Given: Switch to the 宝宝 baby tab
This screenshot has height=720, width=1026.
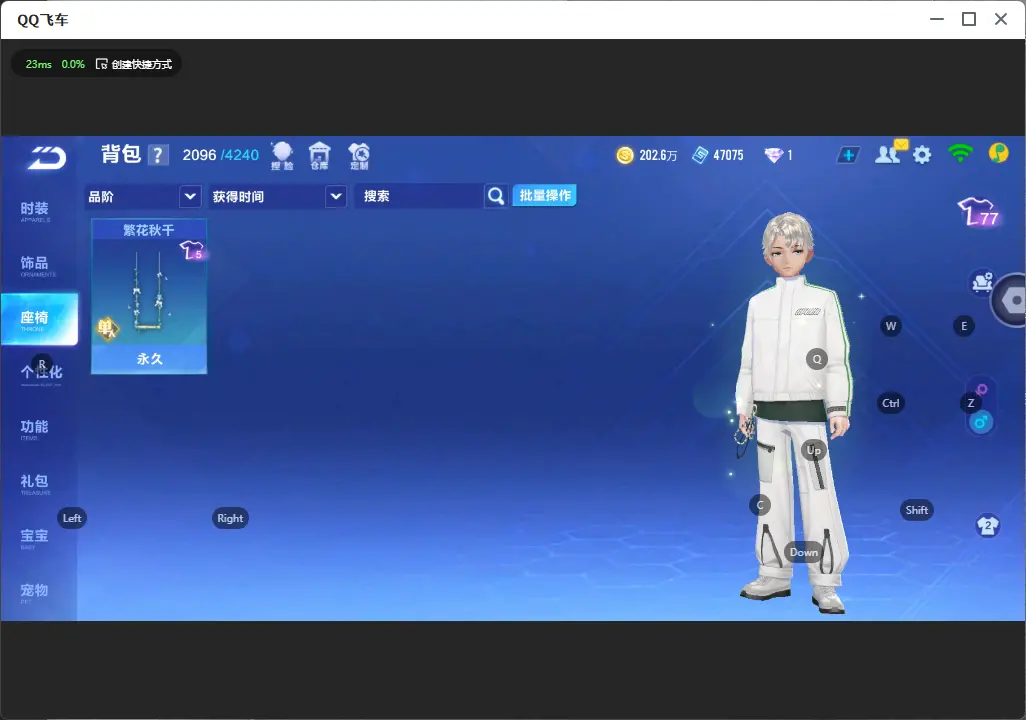Looking at the screenshot, I should tap(35, 537).
